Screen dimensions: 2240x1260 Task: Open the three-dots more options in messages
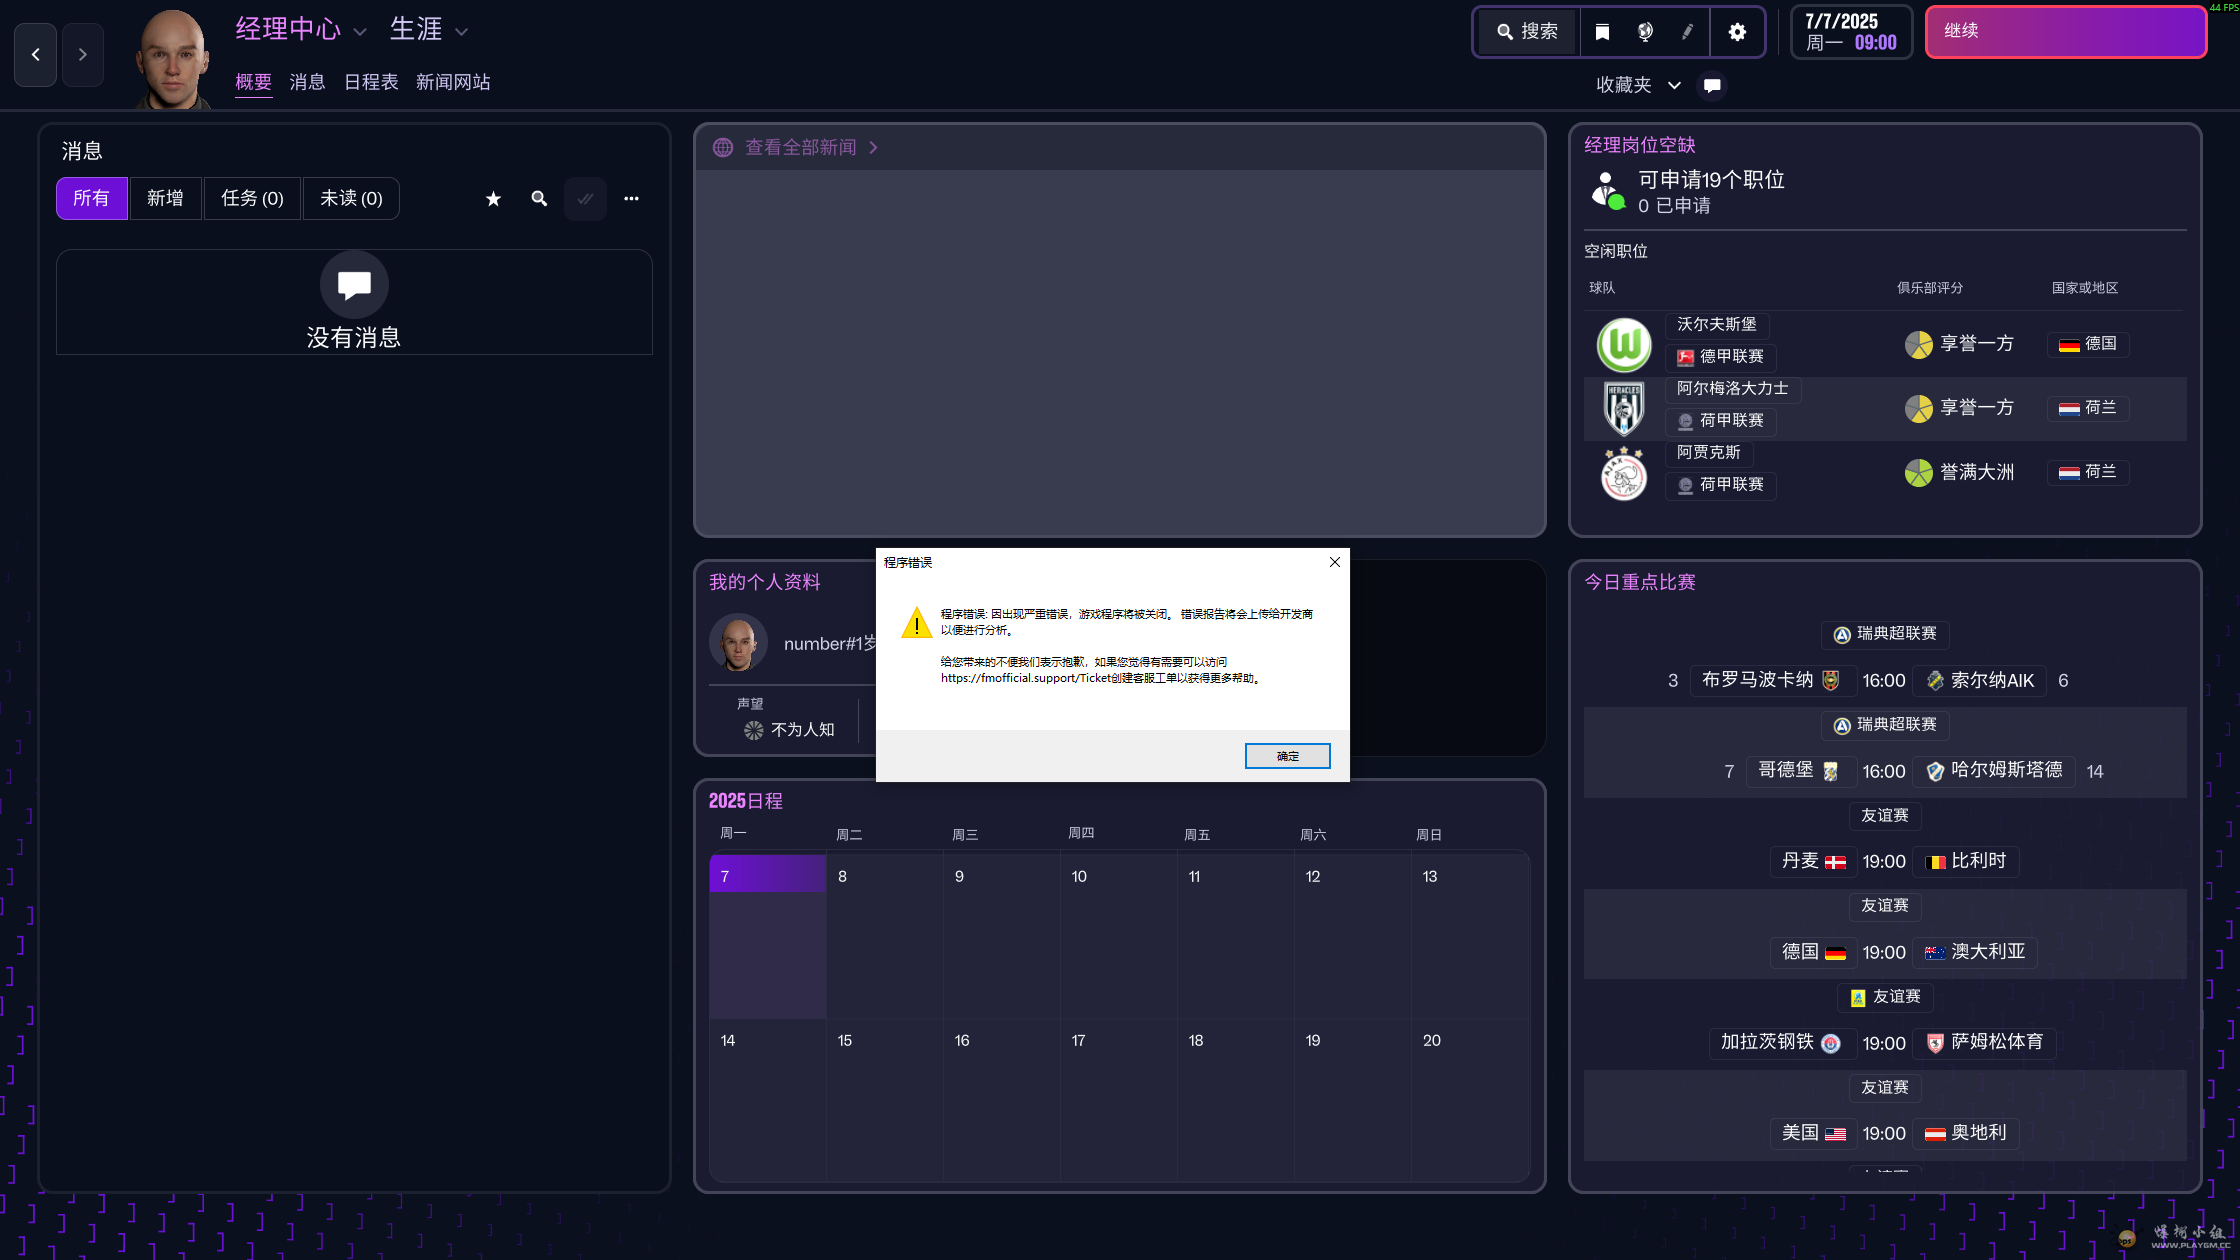[631, 199]
